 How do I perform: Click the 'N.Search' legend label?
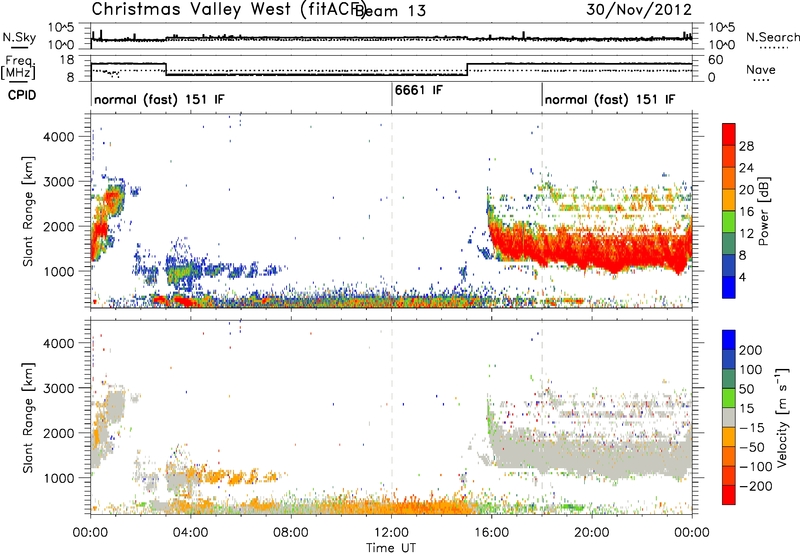pos(773,37)
